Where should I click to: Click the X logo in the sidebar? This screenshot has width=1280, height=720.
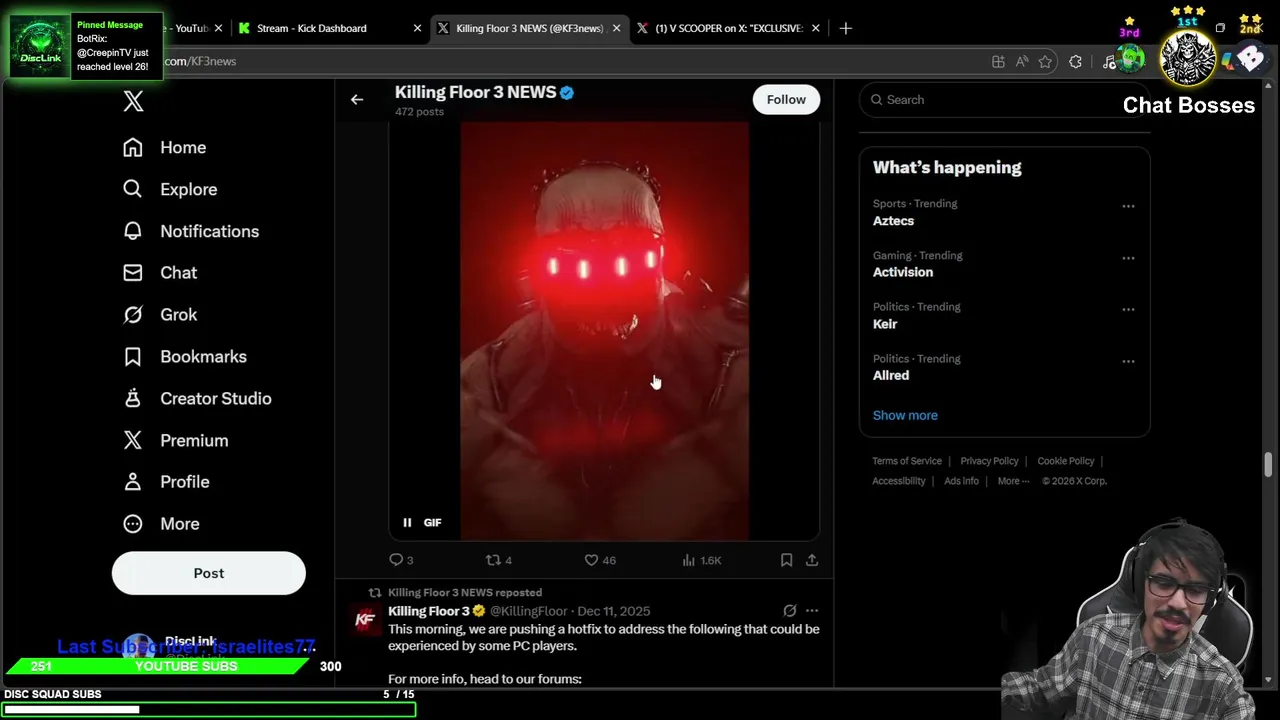[x=133, y=101]
